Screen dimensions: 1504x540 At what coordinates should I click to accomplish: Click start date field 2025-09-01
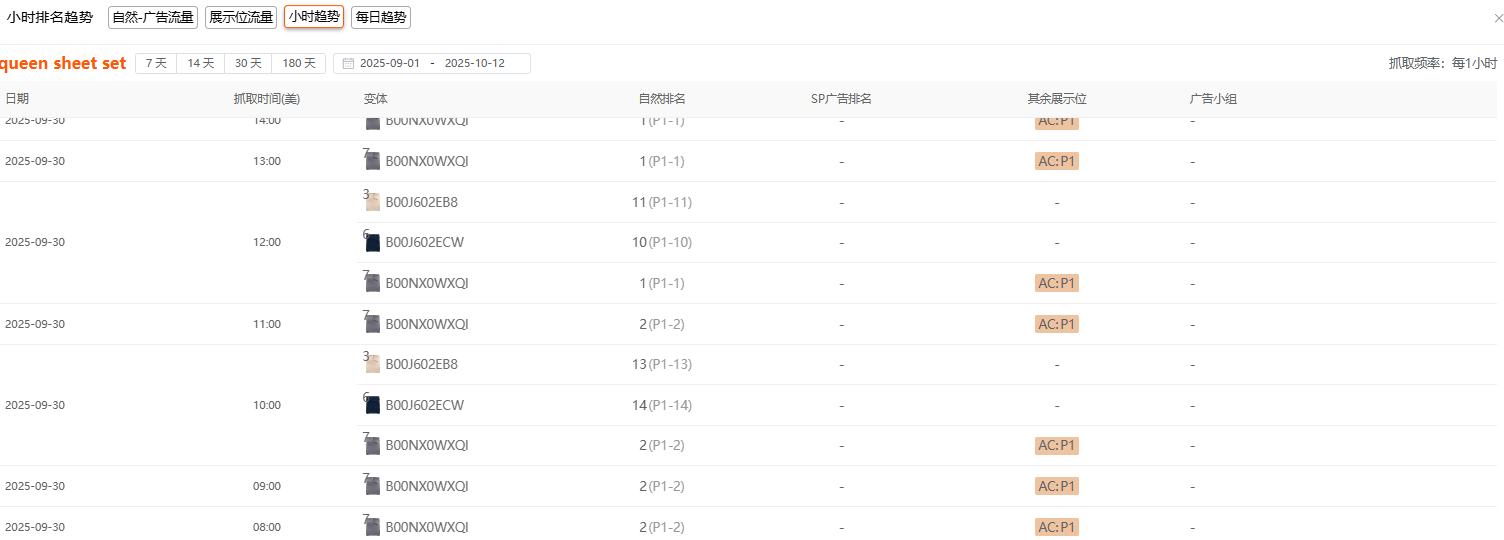pos(389,64)
